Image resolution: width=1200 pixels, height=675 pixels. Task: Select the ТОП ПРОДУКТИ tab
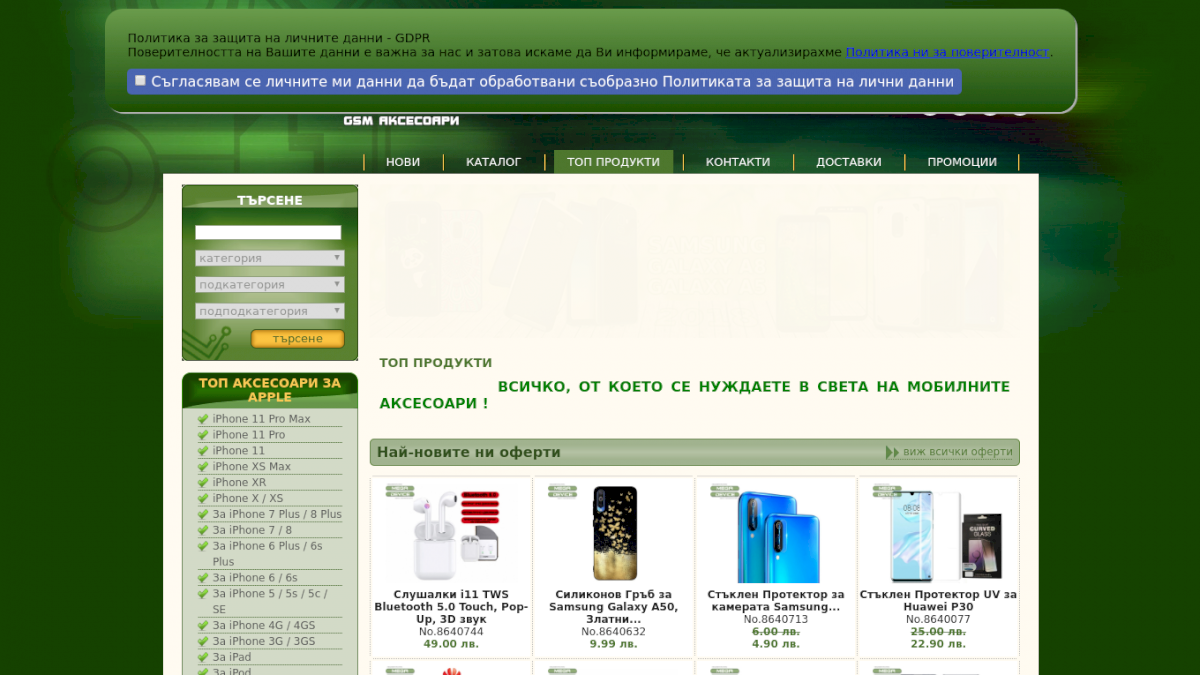click(613, 162)
